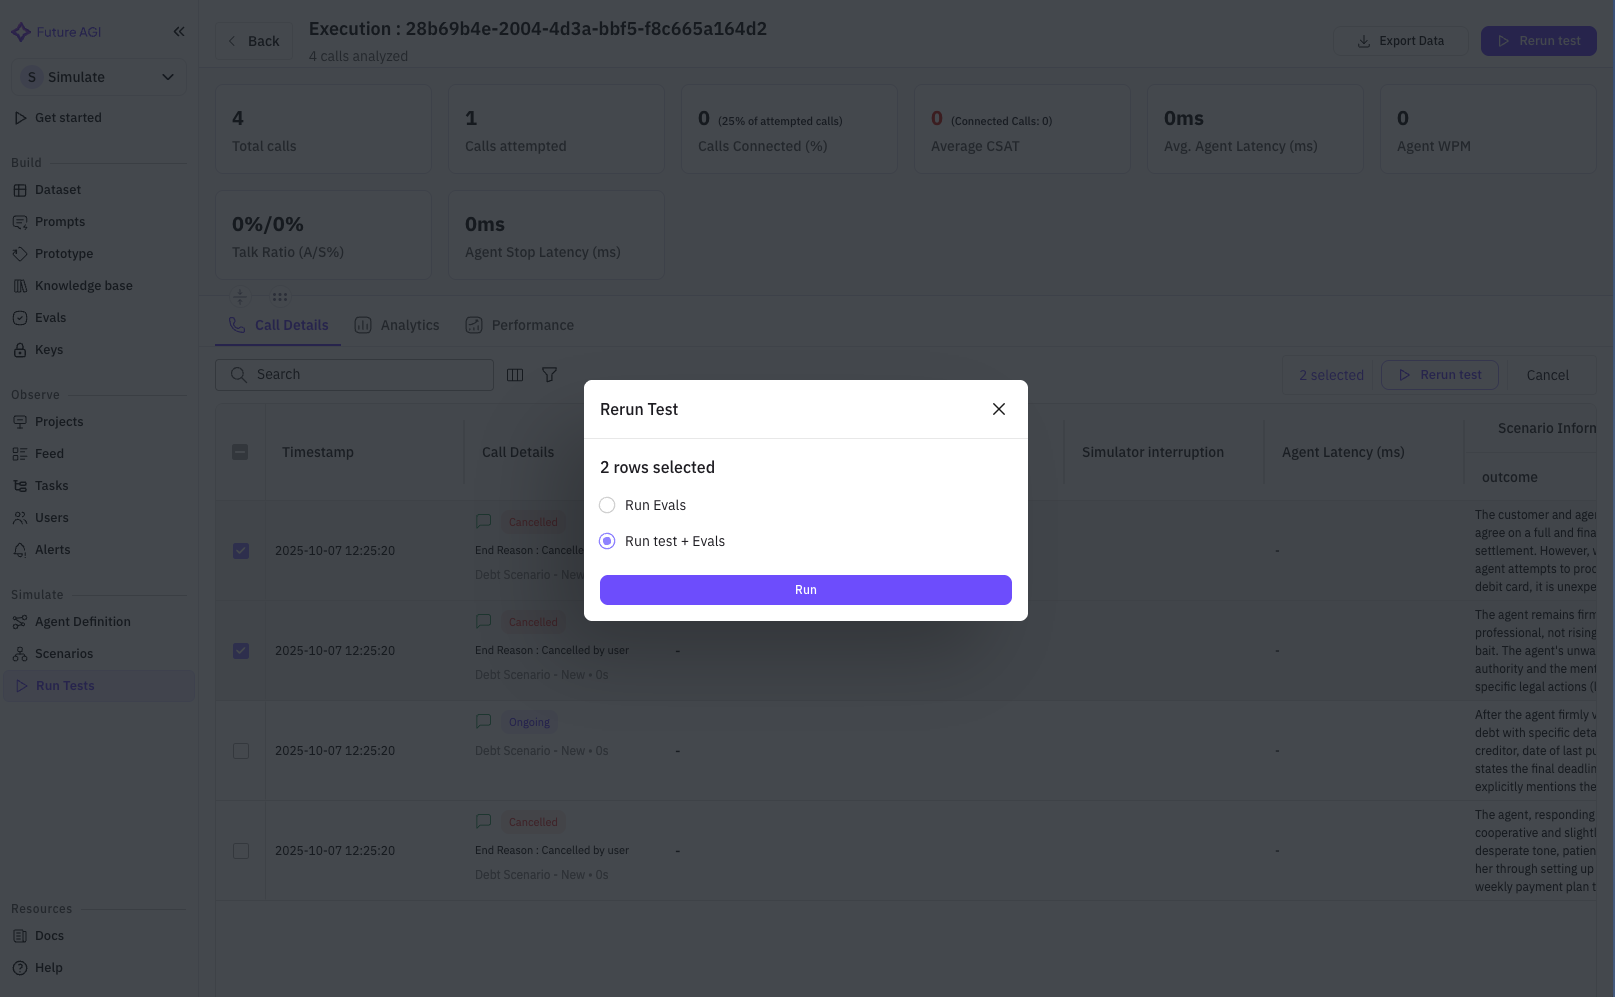The image size is (1615, 997).
Task: Click the Docs icon in Resources
Action: [20, 936]
